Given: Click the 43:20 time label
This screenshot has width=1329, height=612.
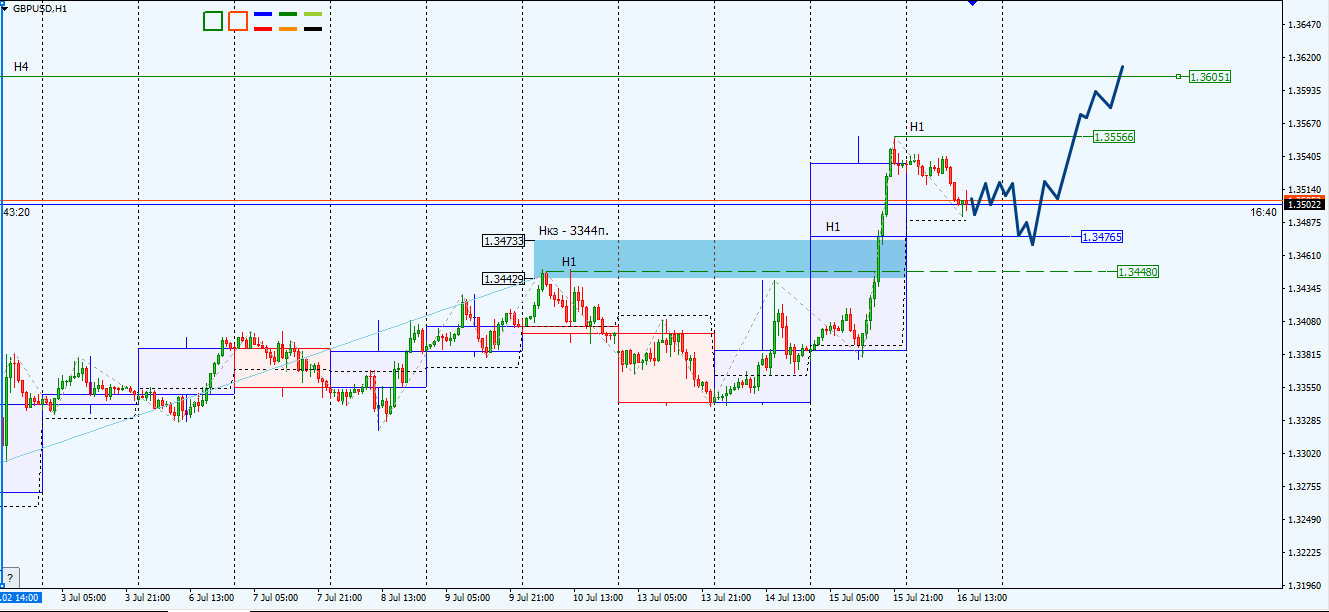Looking at the screenshot, I should [16, 212].
